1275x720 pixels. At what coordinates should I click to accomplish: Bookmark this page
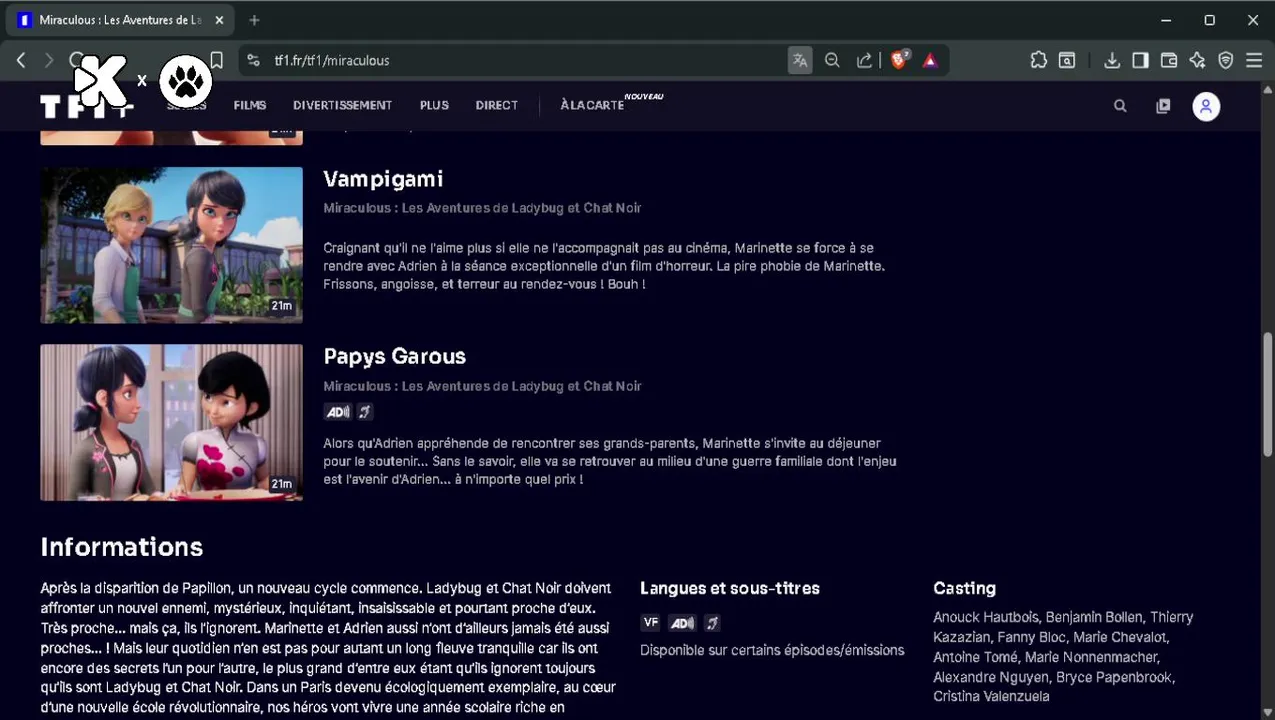[x=216, y=60]
